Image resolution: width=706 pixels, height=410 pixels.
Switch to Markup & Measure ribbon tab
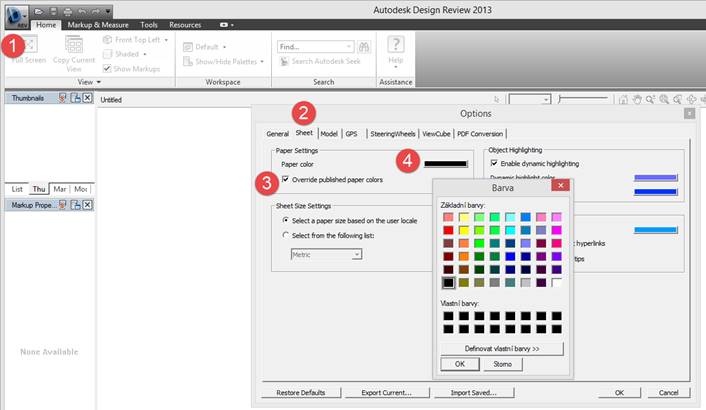point(99,23)
